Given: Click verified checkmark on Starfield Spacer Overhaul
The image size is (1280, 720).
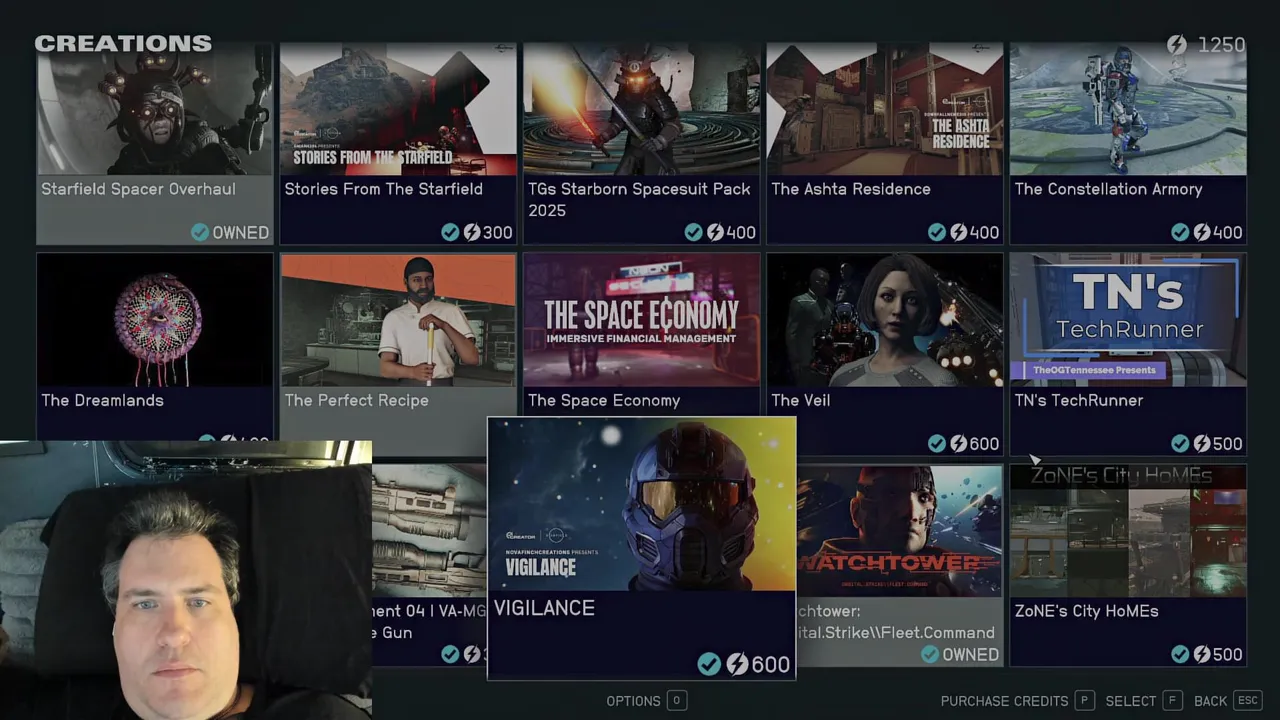Looking at the screenshot, I should (x=200, y=232).
